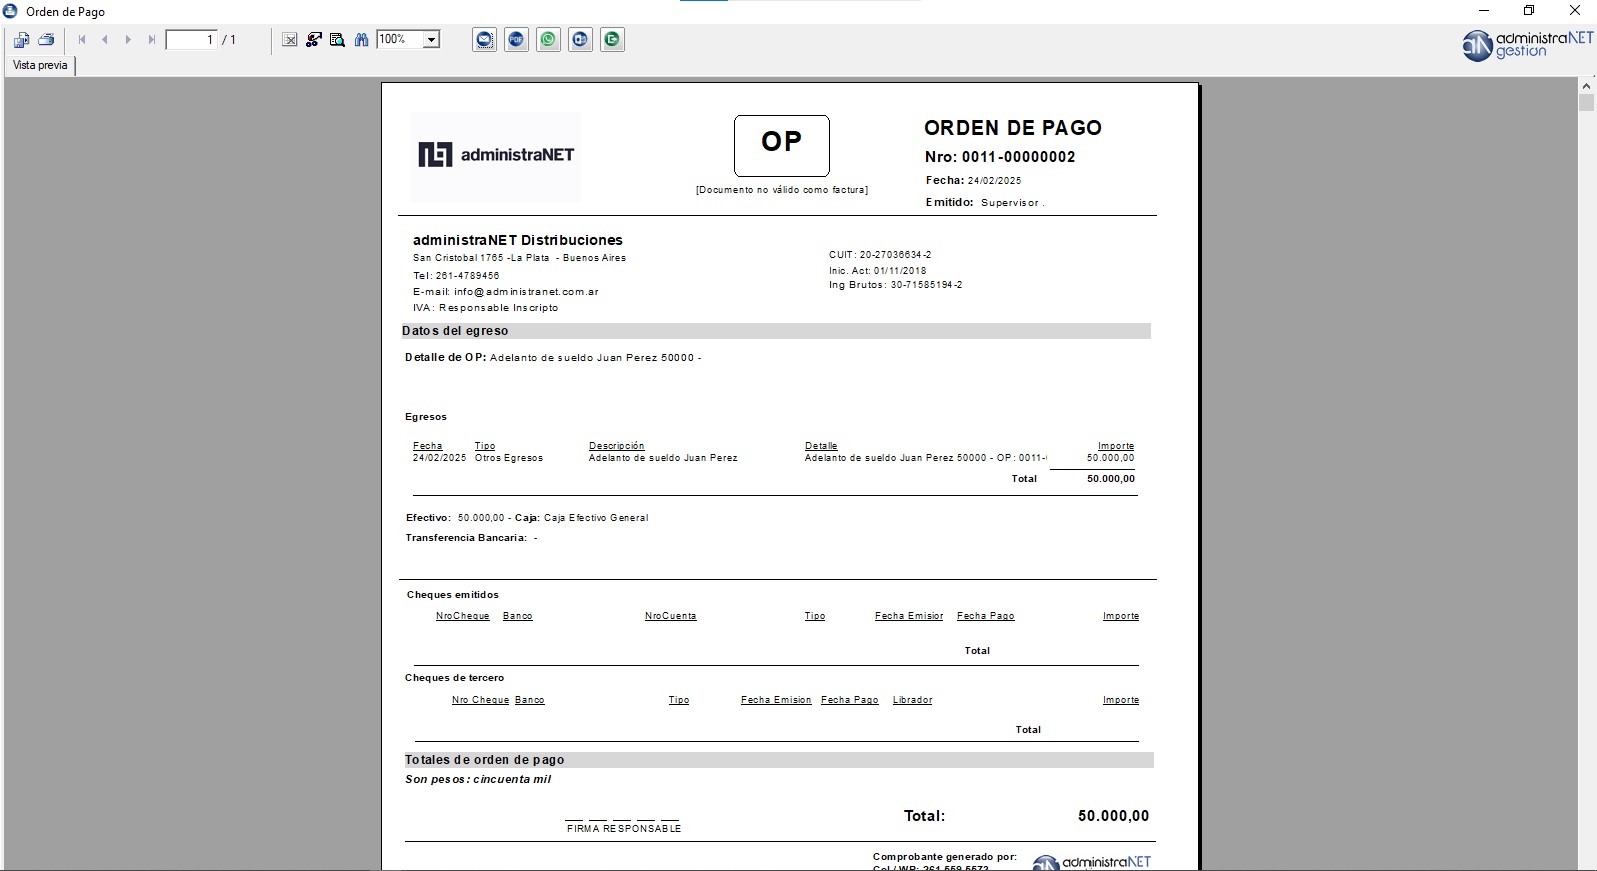Image resolution: width=1597 pixels, height=871 pixels.
Task: Go to the first page arrow
Action: pyautogui.click(x=82, y=40)
